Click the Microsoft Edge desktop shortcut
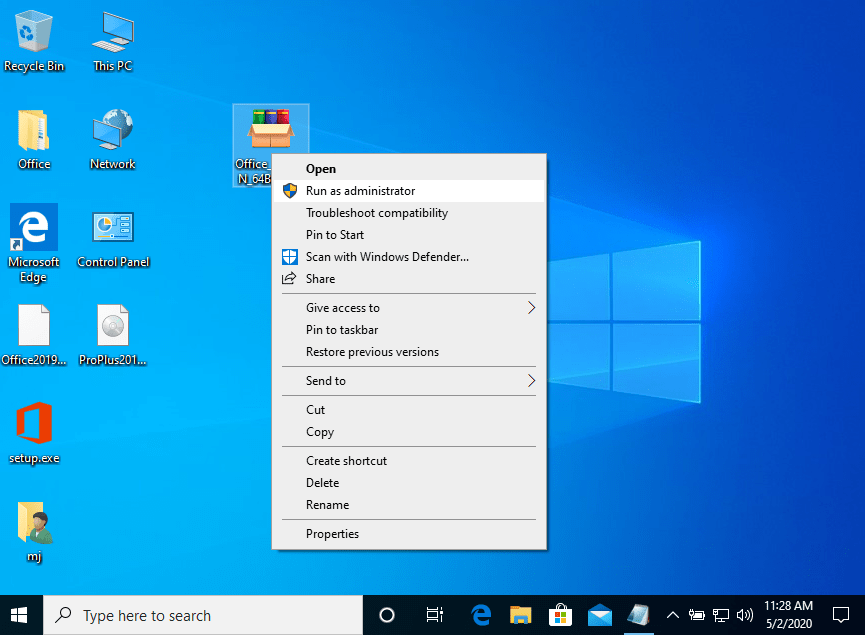 (34, 237)
